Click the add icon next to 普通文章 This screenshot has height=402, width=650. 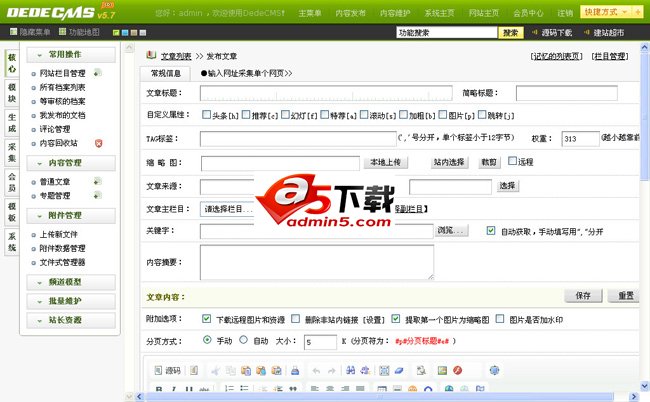[97, 182]
